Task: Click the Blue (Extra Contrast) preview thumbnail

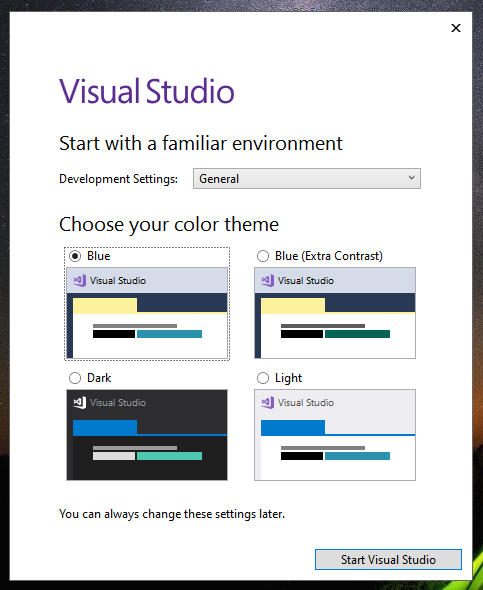Action: tap(335, 313)
